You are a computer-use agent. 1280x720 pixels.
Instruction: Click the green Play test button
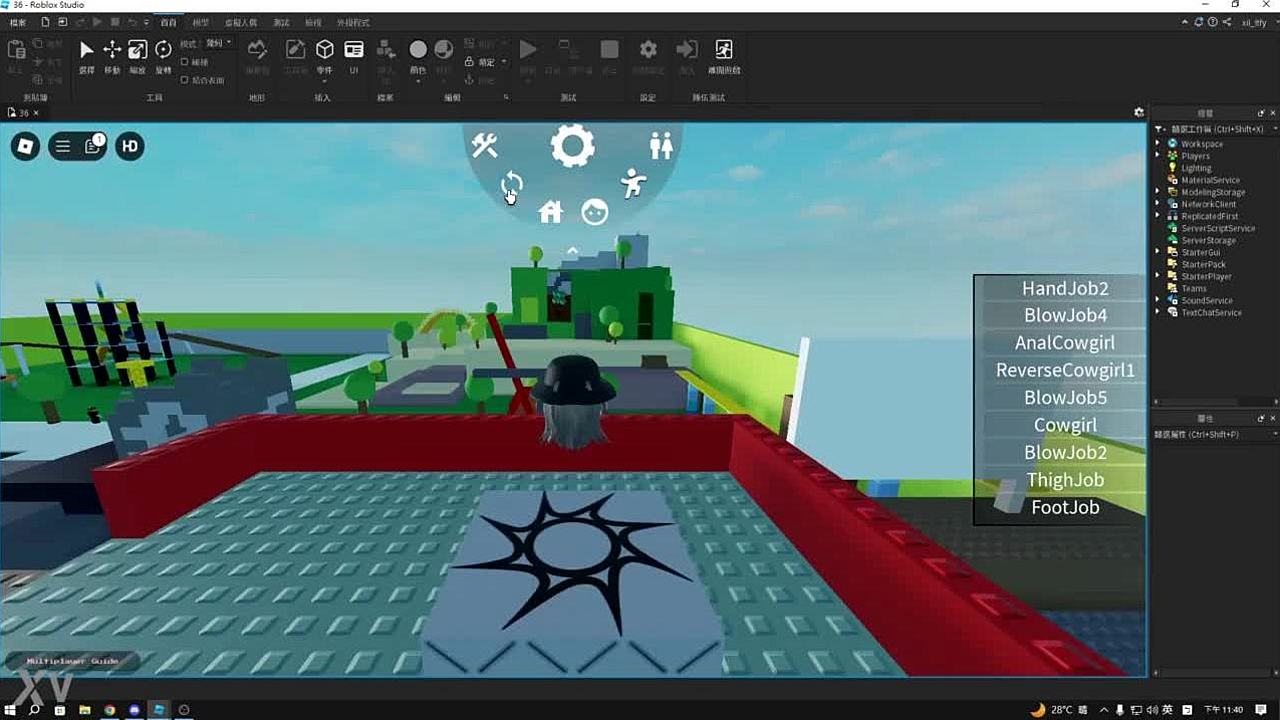528,49
